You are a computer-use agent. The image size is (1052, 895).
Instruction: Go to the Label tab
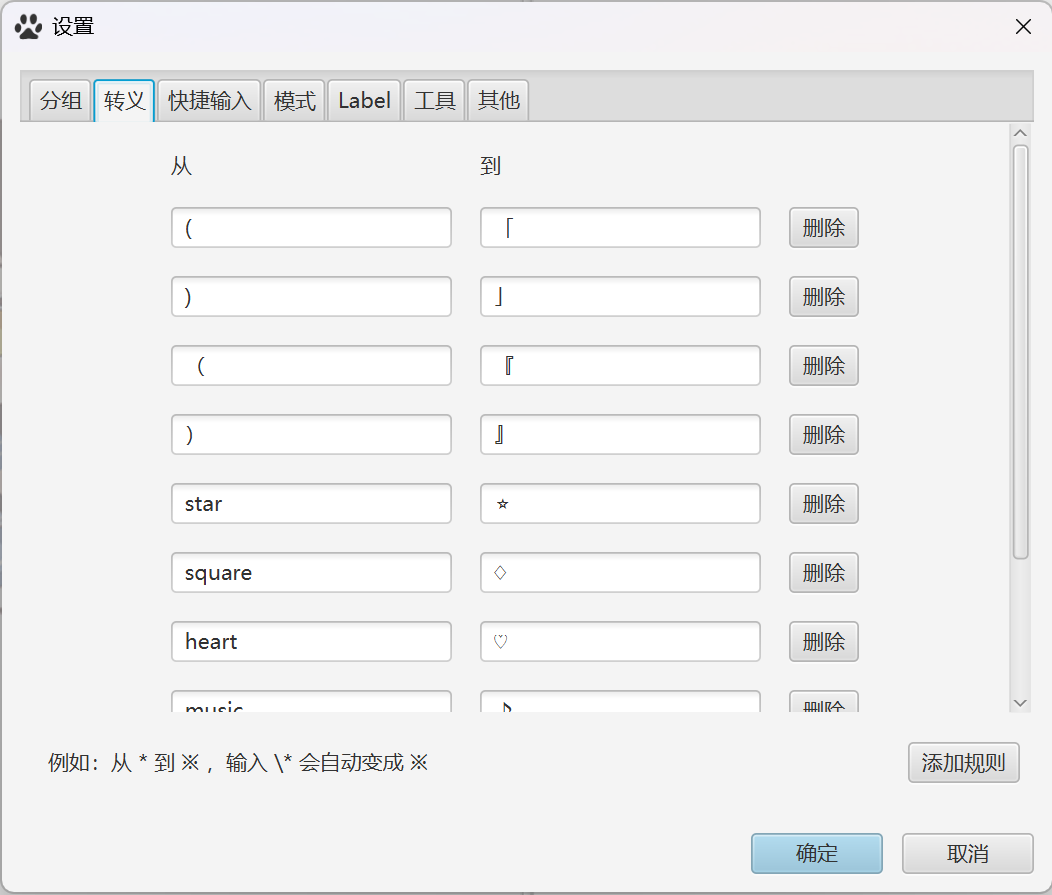tap(364, 101)
